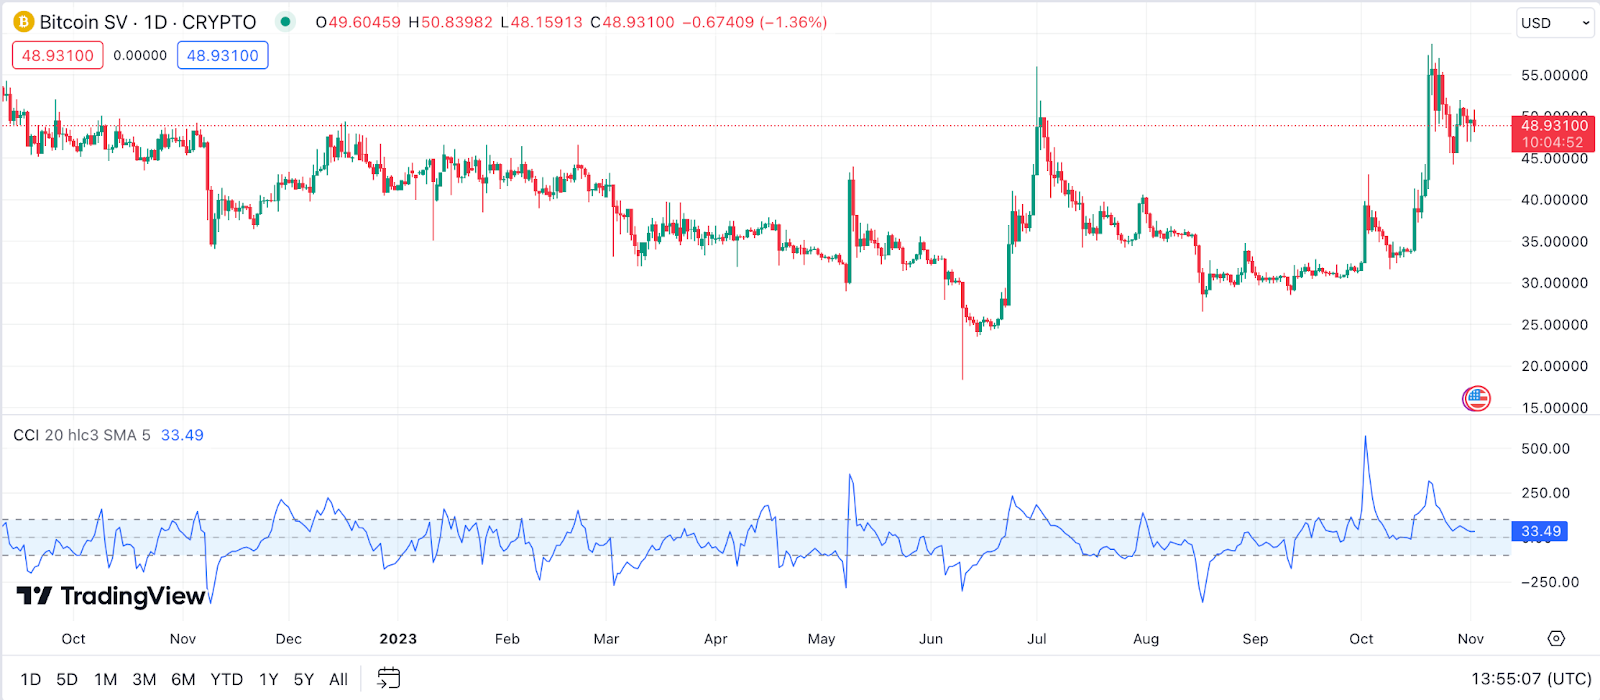Click the 0.00000 spread value
Image resolution: width=1600 pixels, height=700 pixels.
pyautogui.click(x=140, y=55)
